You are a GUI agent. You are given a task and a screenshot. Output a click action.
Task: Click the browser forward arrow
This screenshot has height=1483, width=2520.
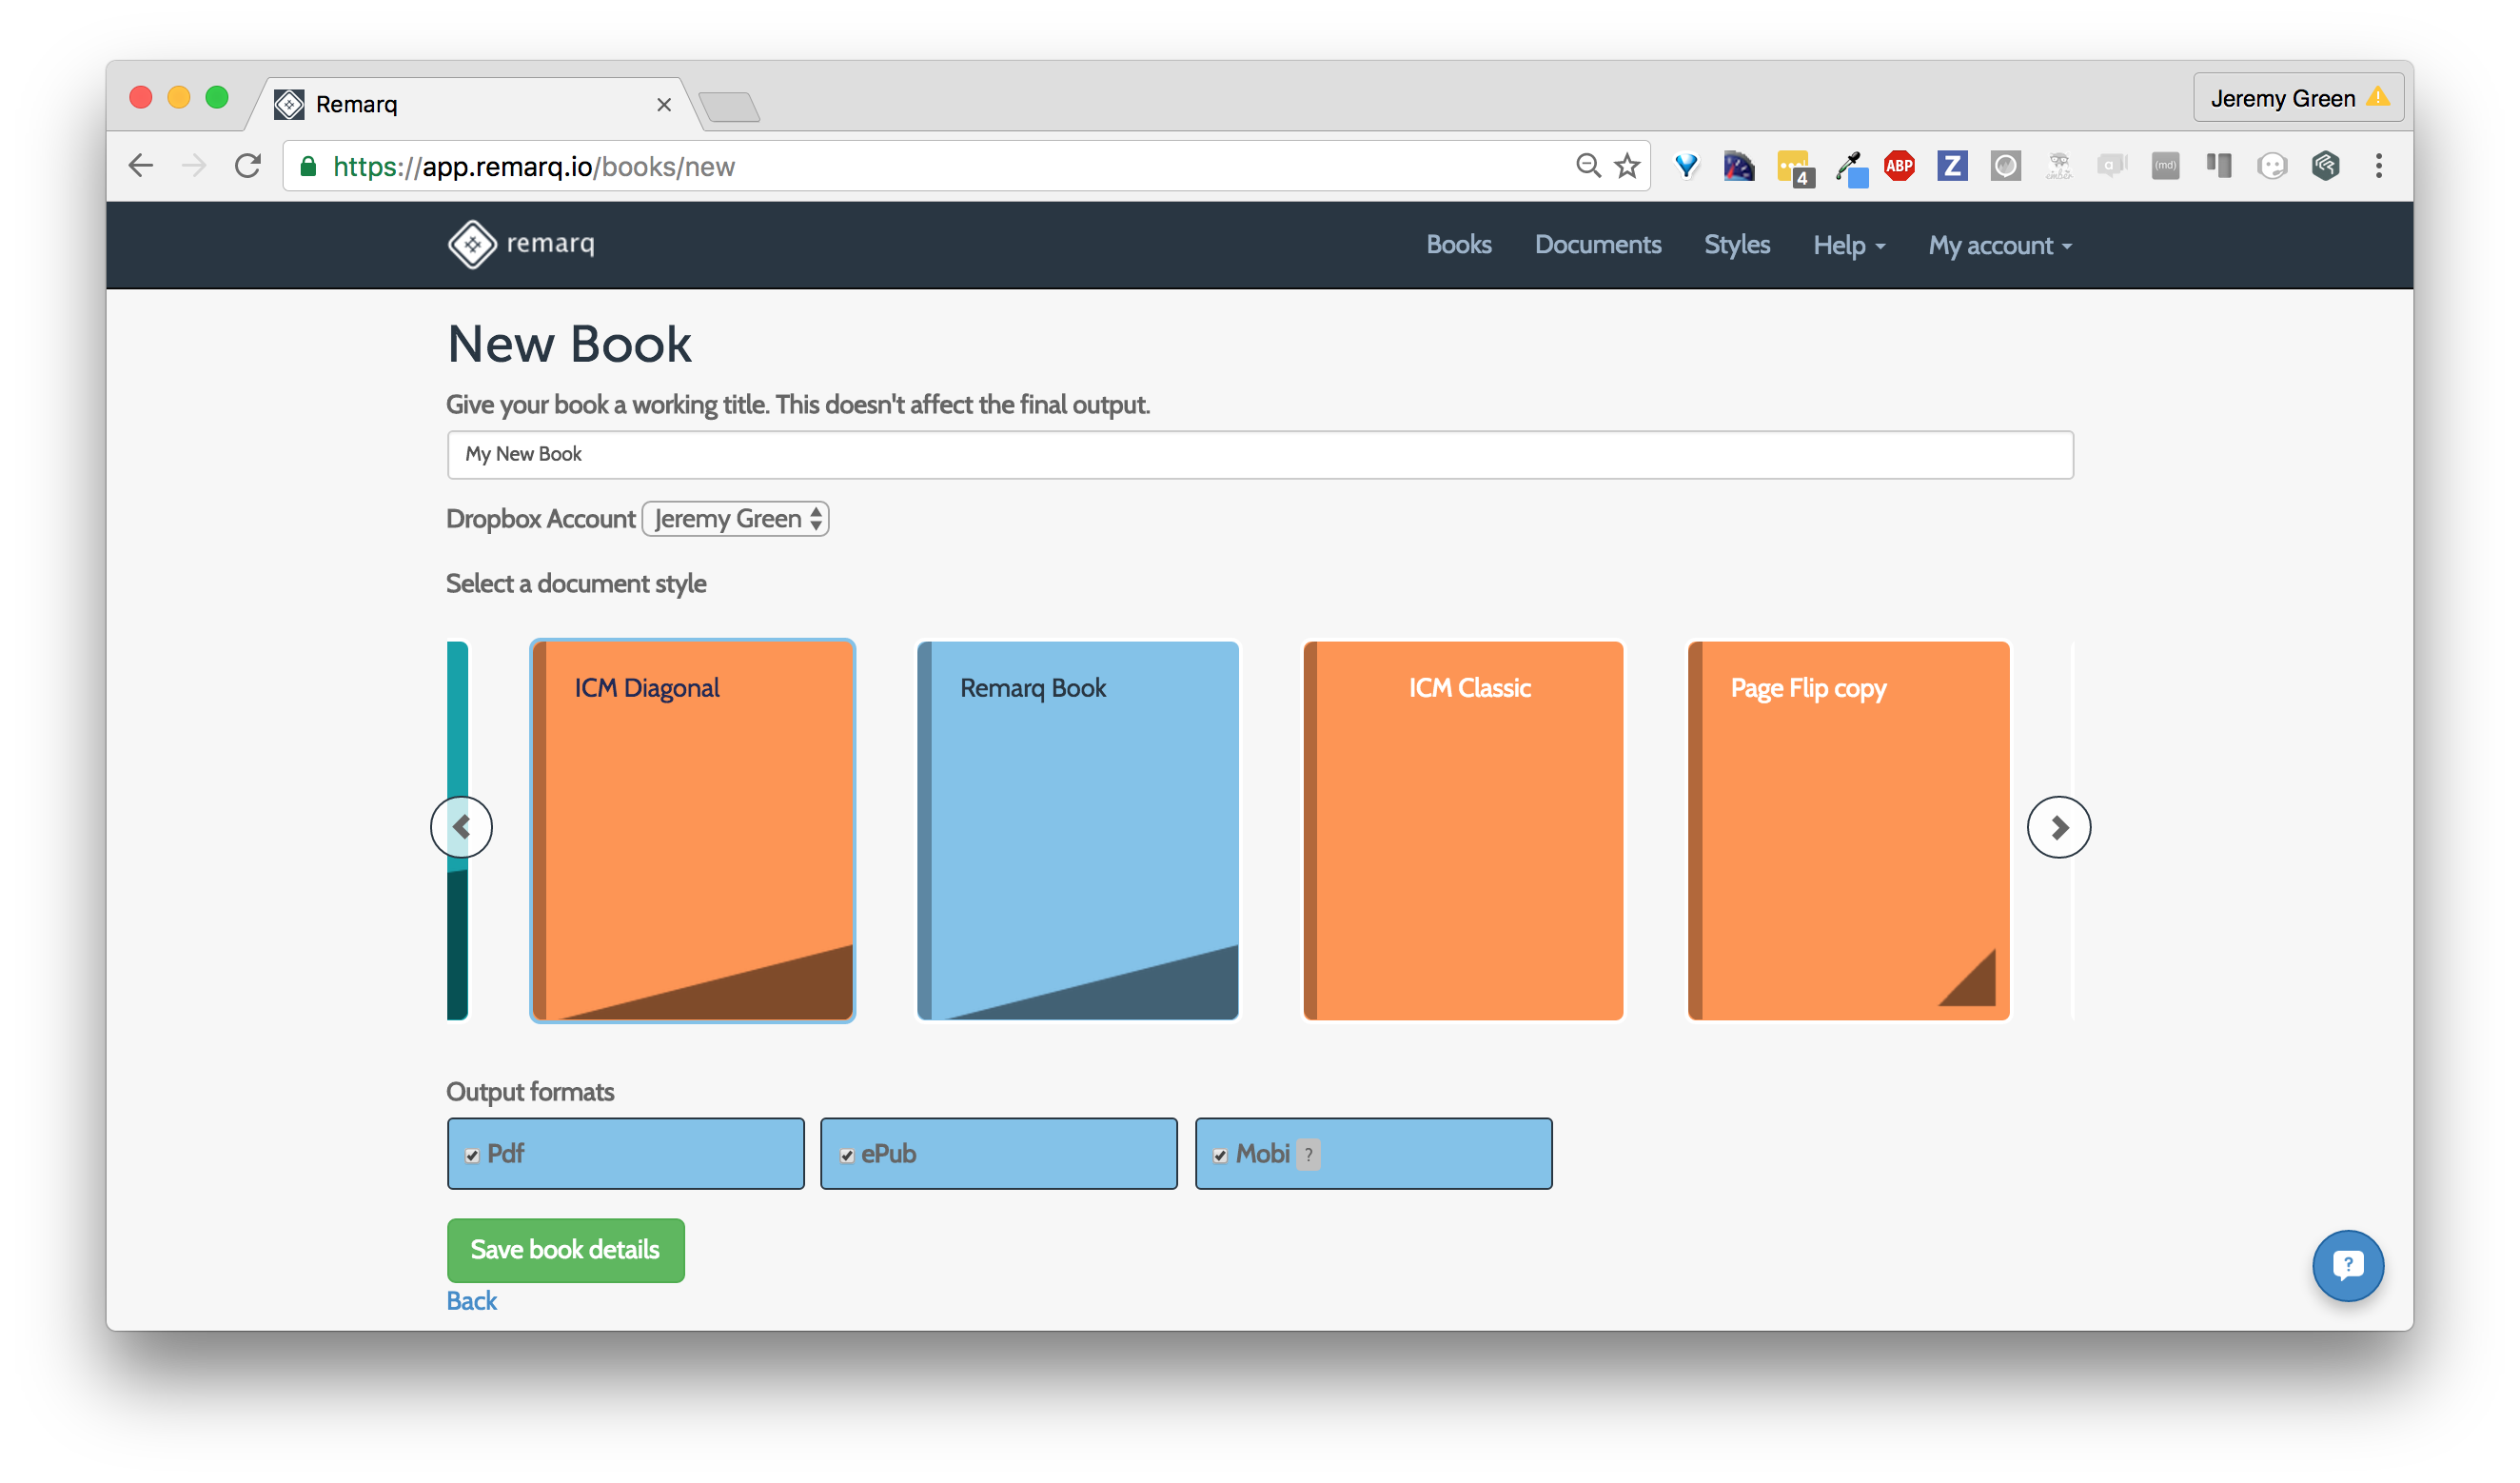(x=194, y=166)
